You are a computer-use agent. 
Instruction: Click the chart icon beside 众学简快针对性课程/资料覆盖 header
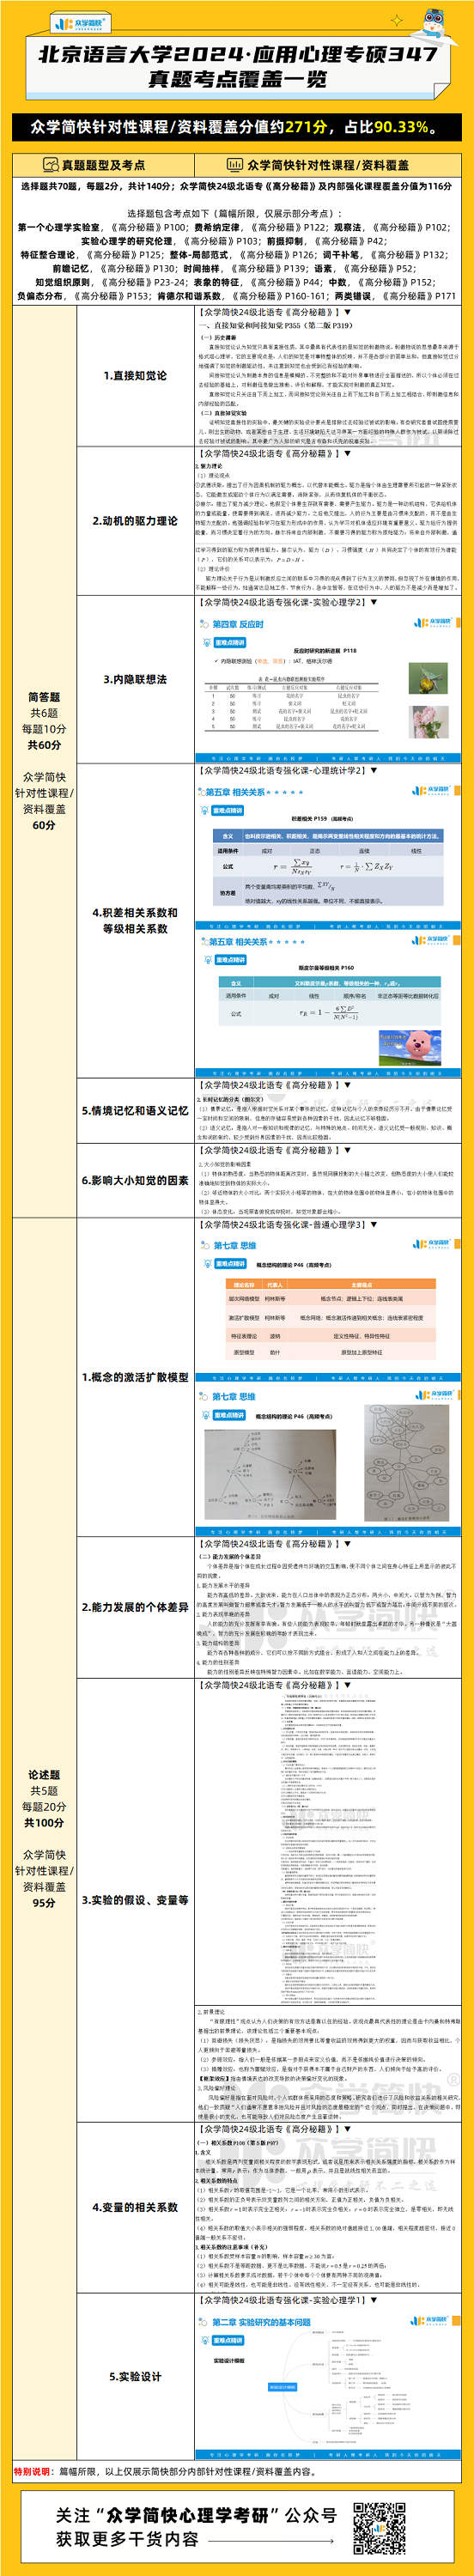click(235, 165)
